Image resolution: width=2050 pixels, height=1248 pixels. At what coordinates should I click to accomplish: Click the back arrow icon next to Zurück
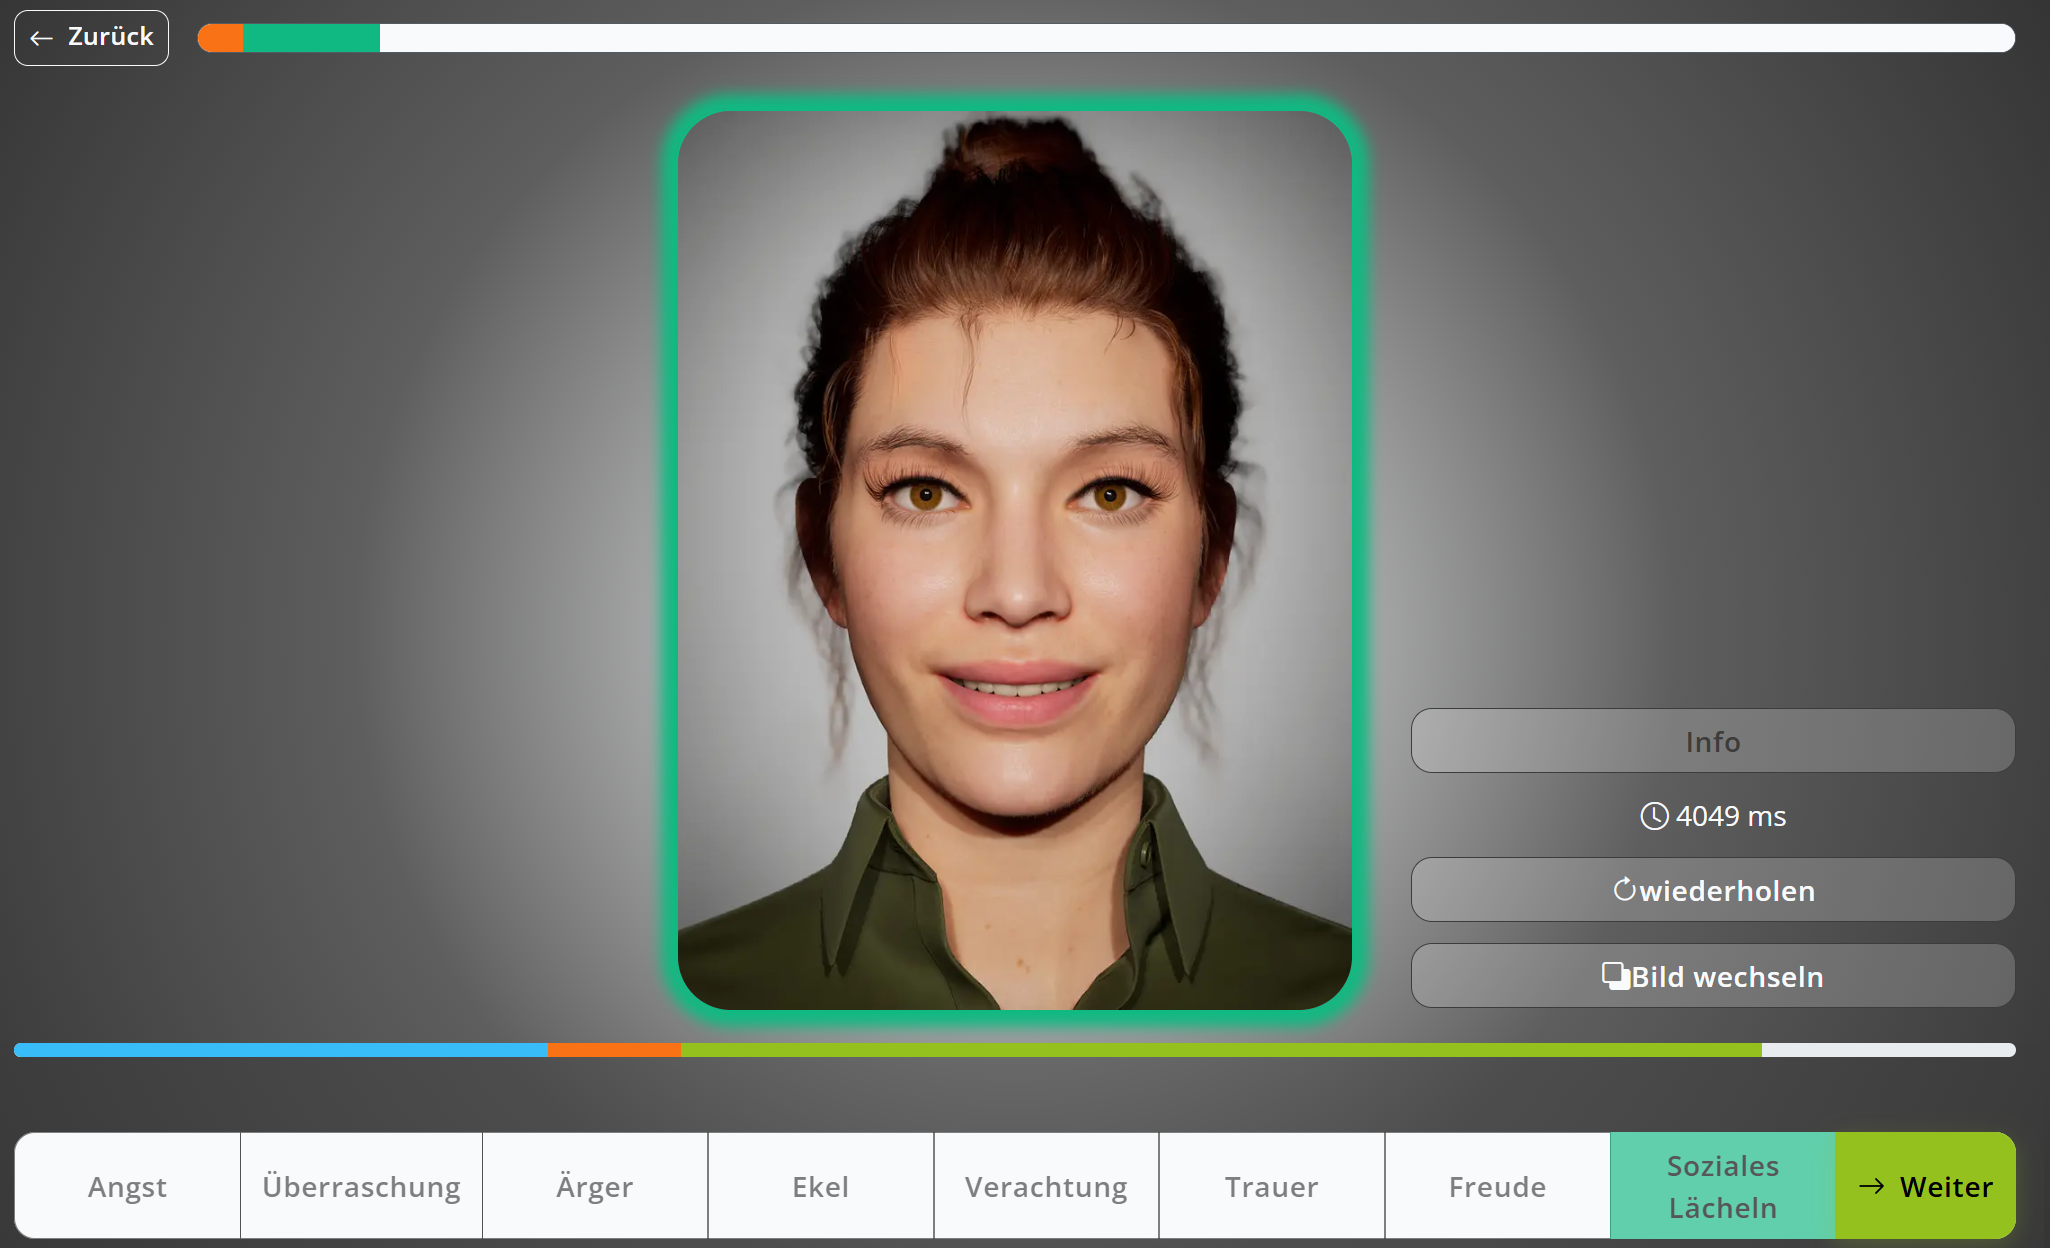point(41,38)
